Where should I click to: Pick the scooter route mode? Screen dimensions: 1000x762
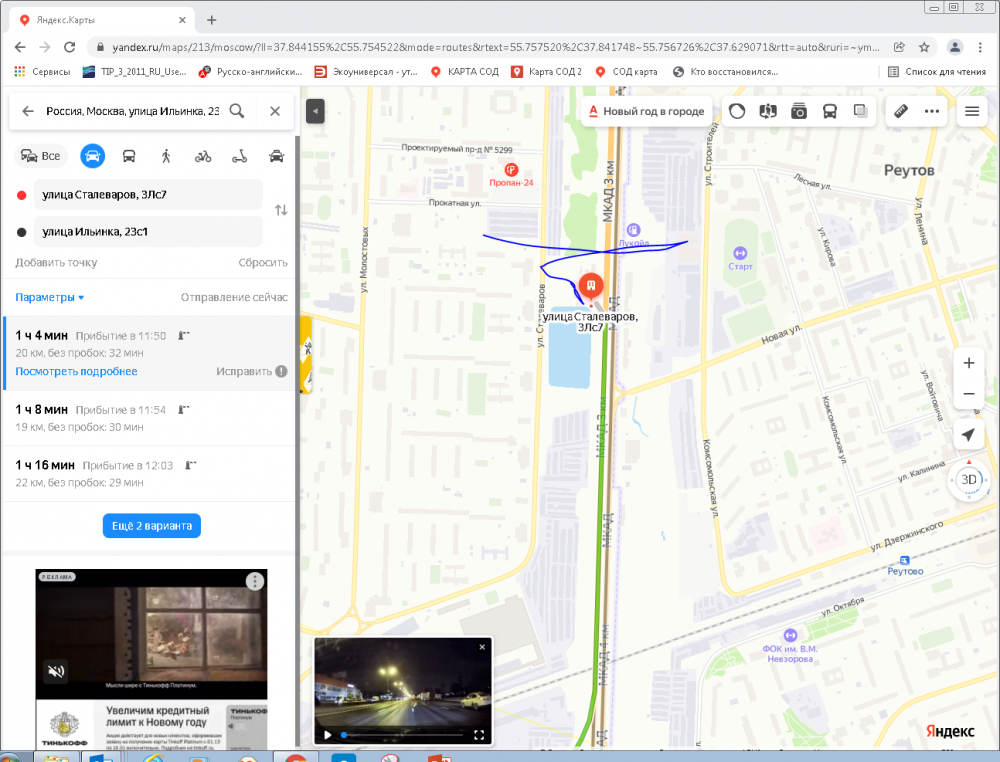[240, 156]
